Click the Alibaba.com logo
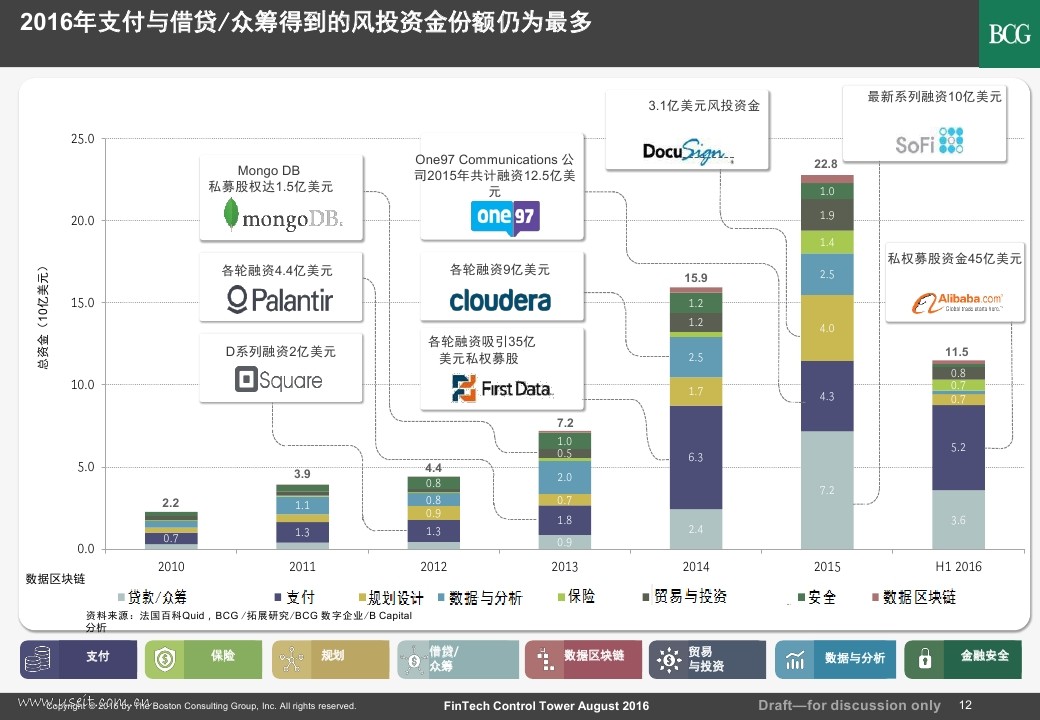 click(x=956, y=303)
